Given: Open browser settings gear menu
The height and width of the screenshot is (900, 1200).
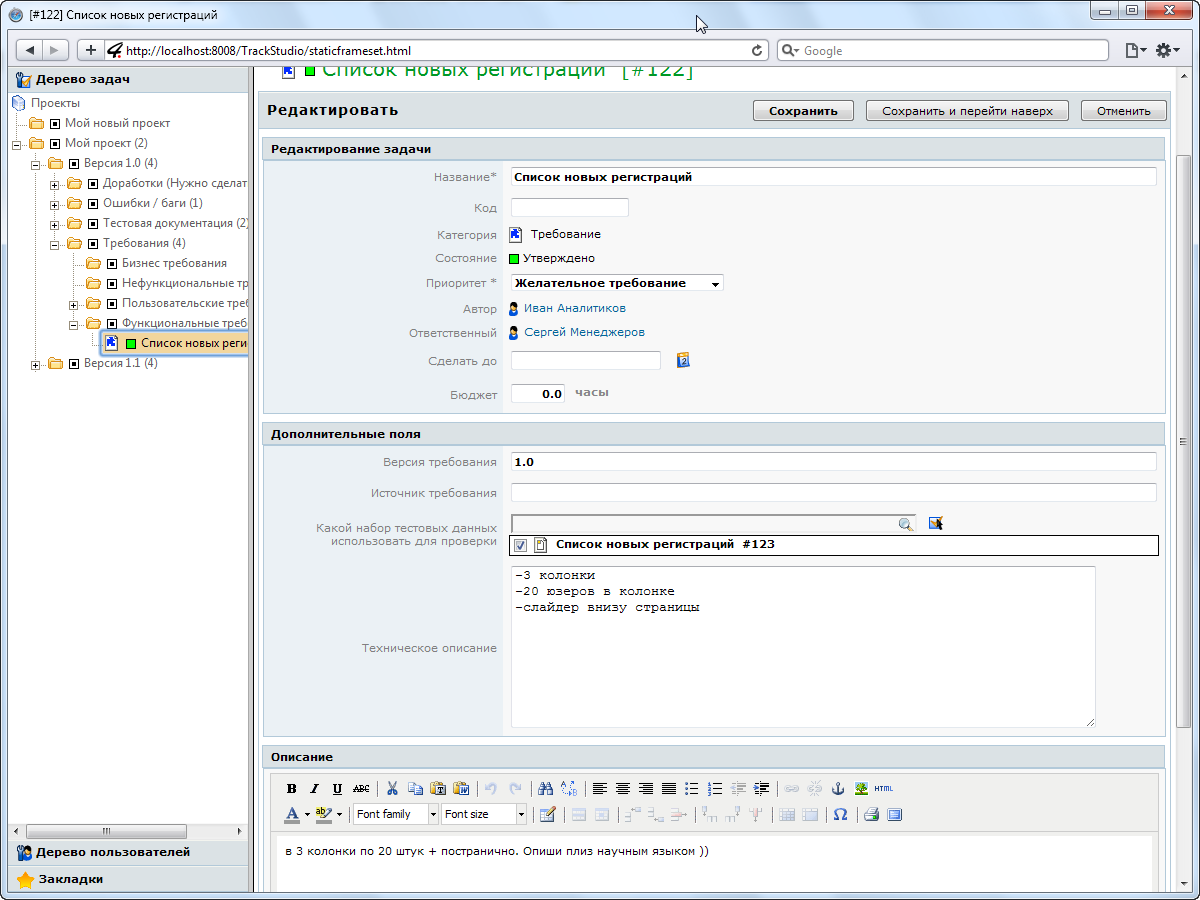Looking at the screenshot, I should click(x=1168, y=50).
